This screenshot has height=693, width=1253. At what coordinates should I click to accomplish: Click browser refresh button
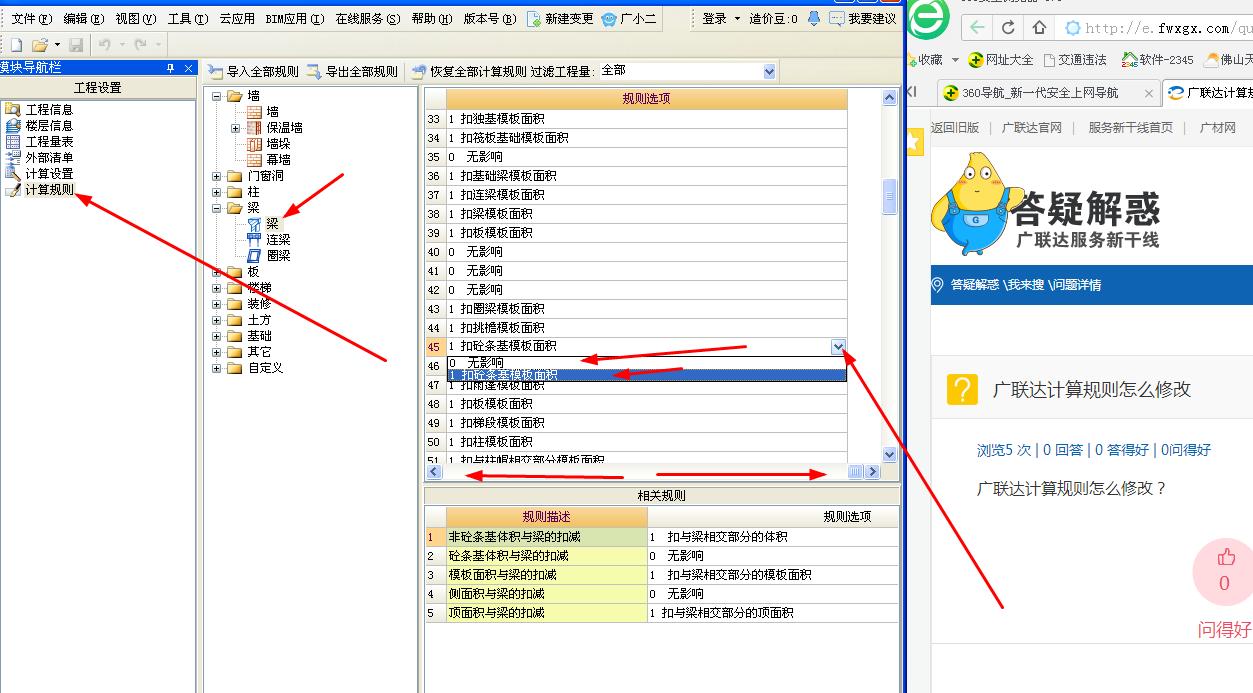click(1008, 28)
